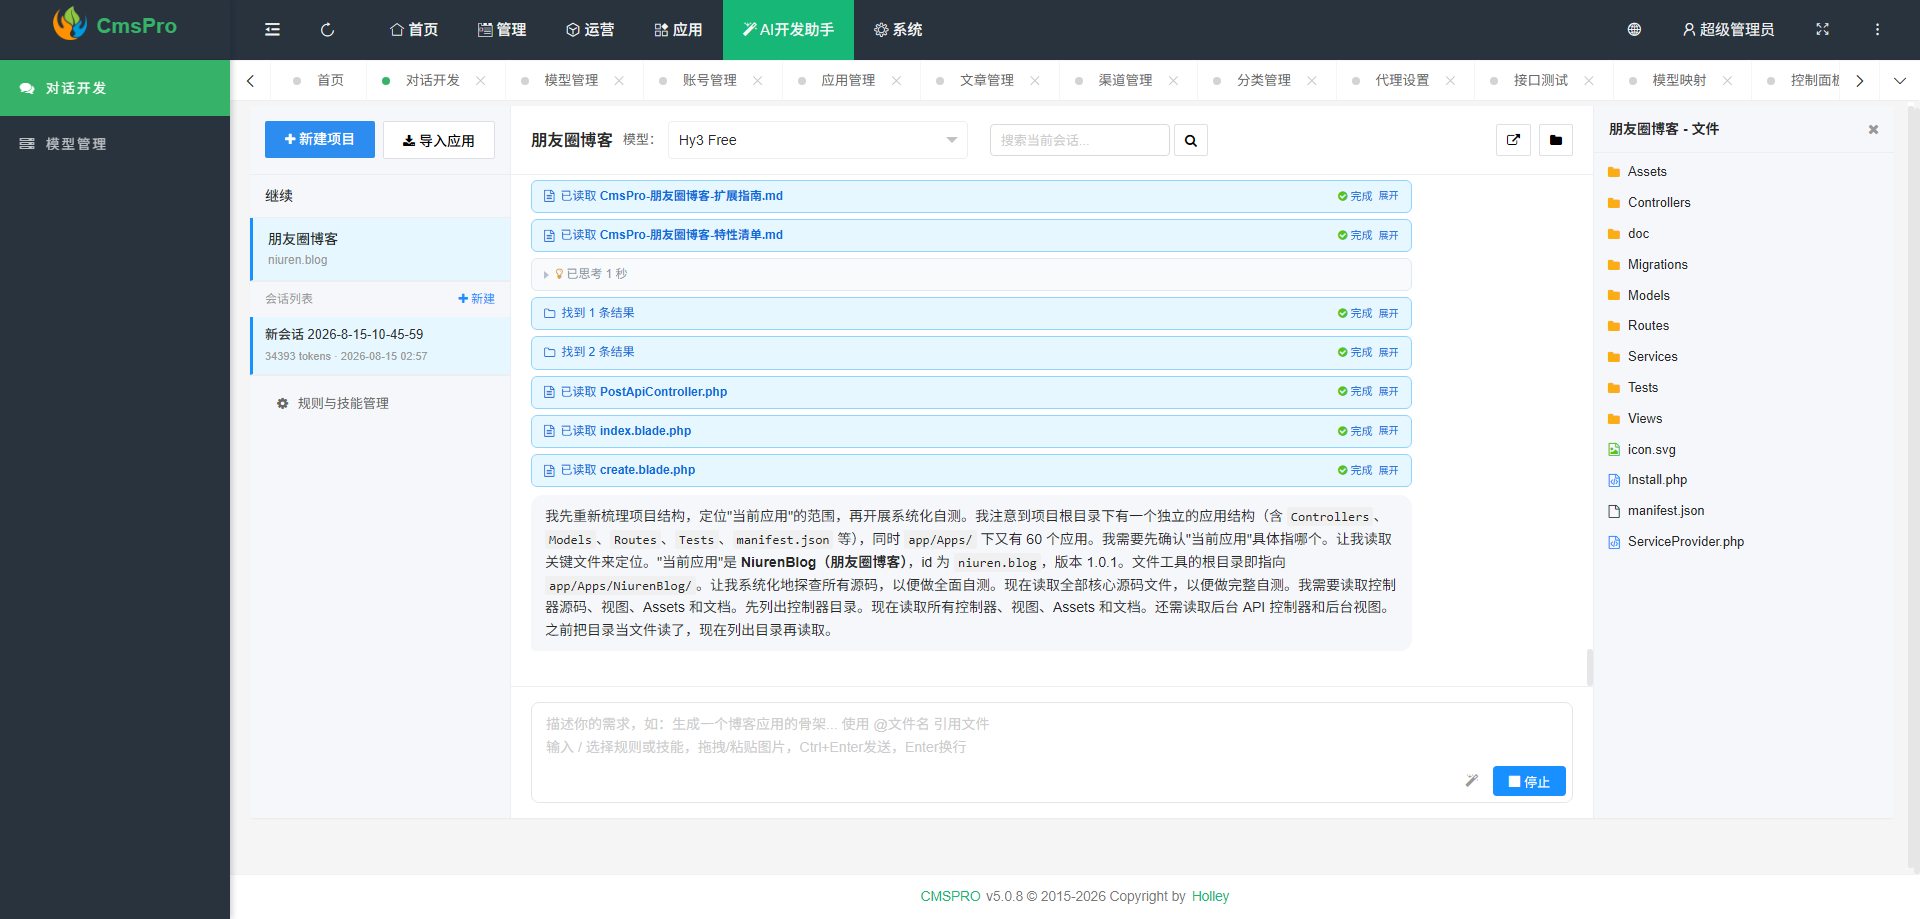Screen dimensions: 1920x919
Task: Expand the 扩展指南.md read result
Action: point(1388,196)
